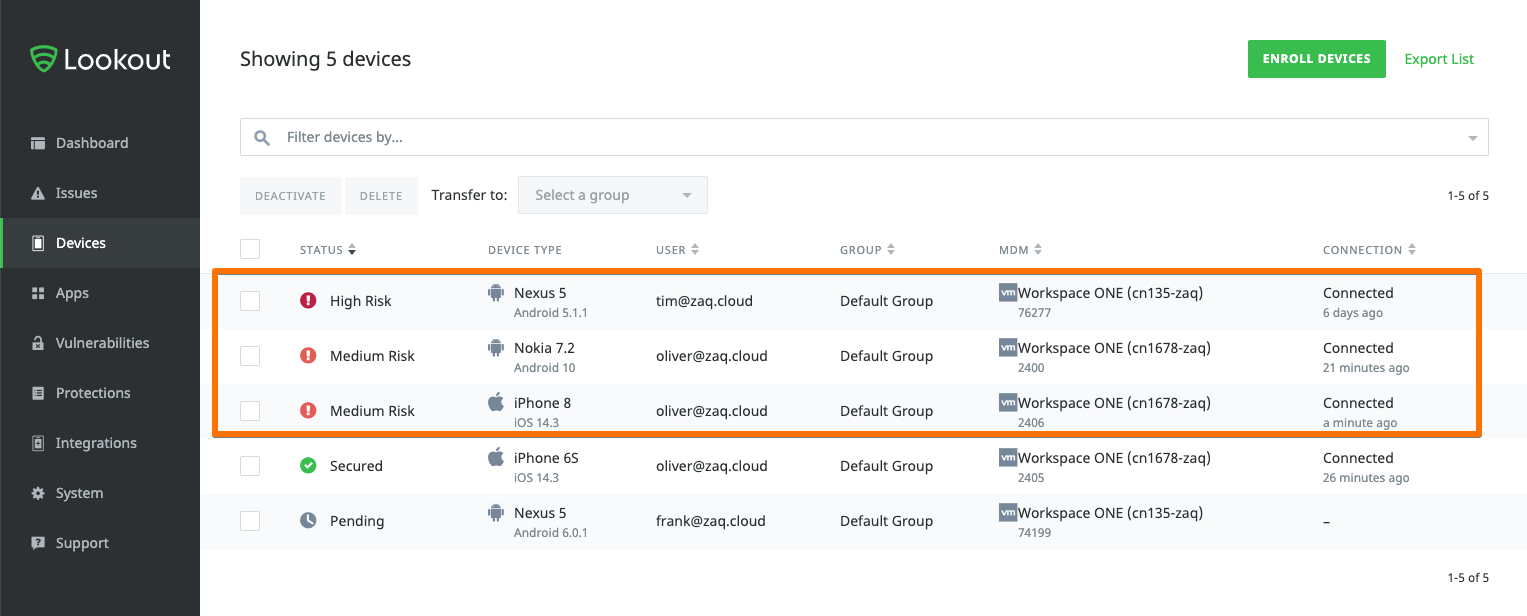The height and width of the screenshot is (616, 1527).
Task: Click the Enroll Devices button
Action: (1316, 59)
